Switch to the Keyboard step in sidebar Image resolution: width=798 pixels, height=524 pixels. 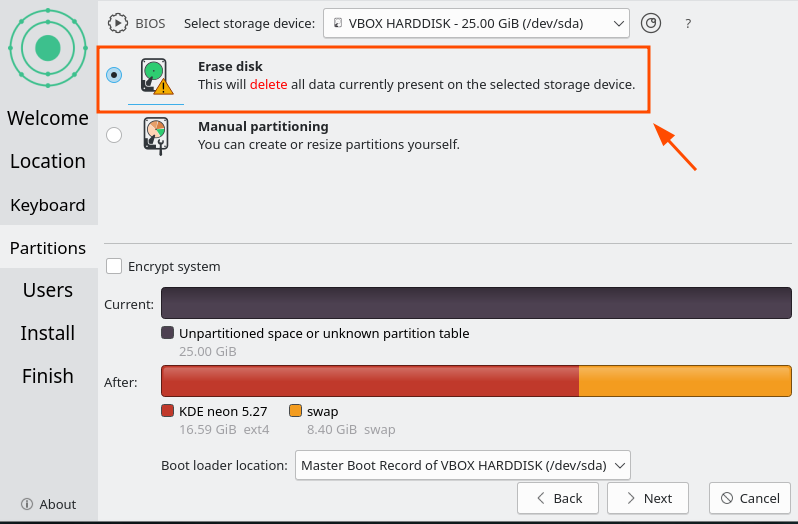pos(48,205)
